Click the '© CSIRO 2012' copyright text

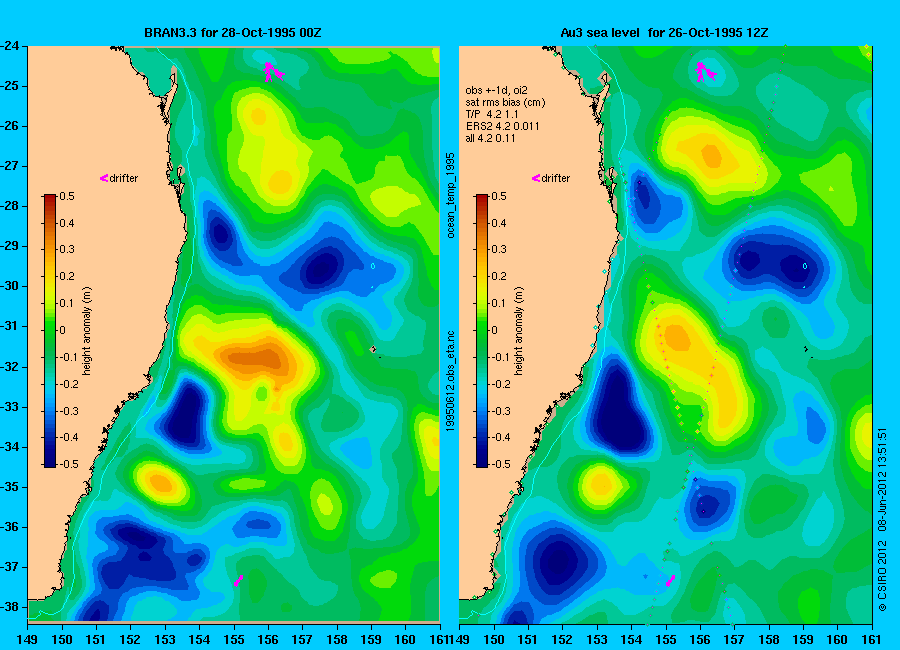882,575
